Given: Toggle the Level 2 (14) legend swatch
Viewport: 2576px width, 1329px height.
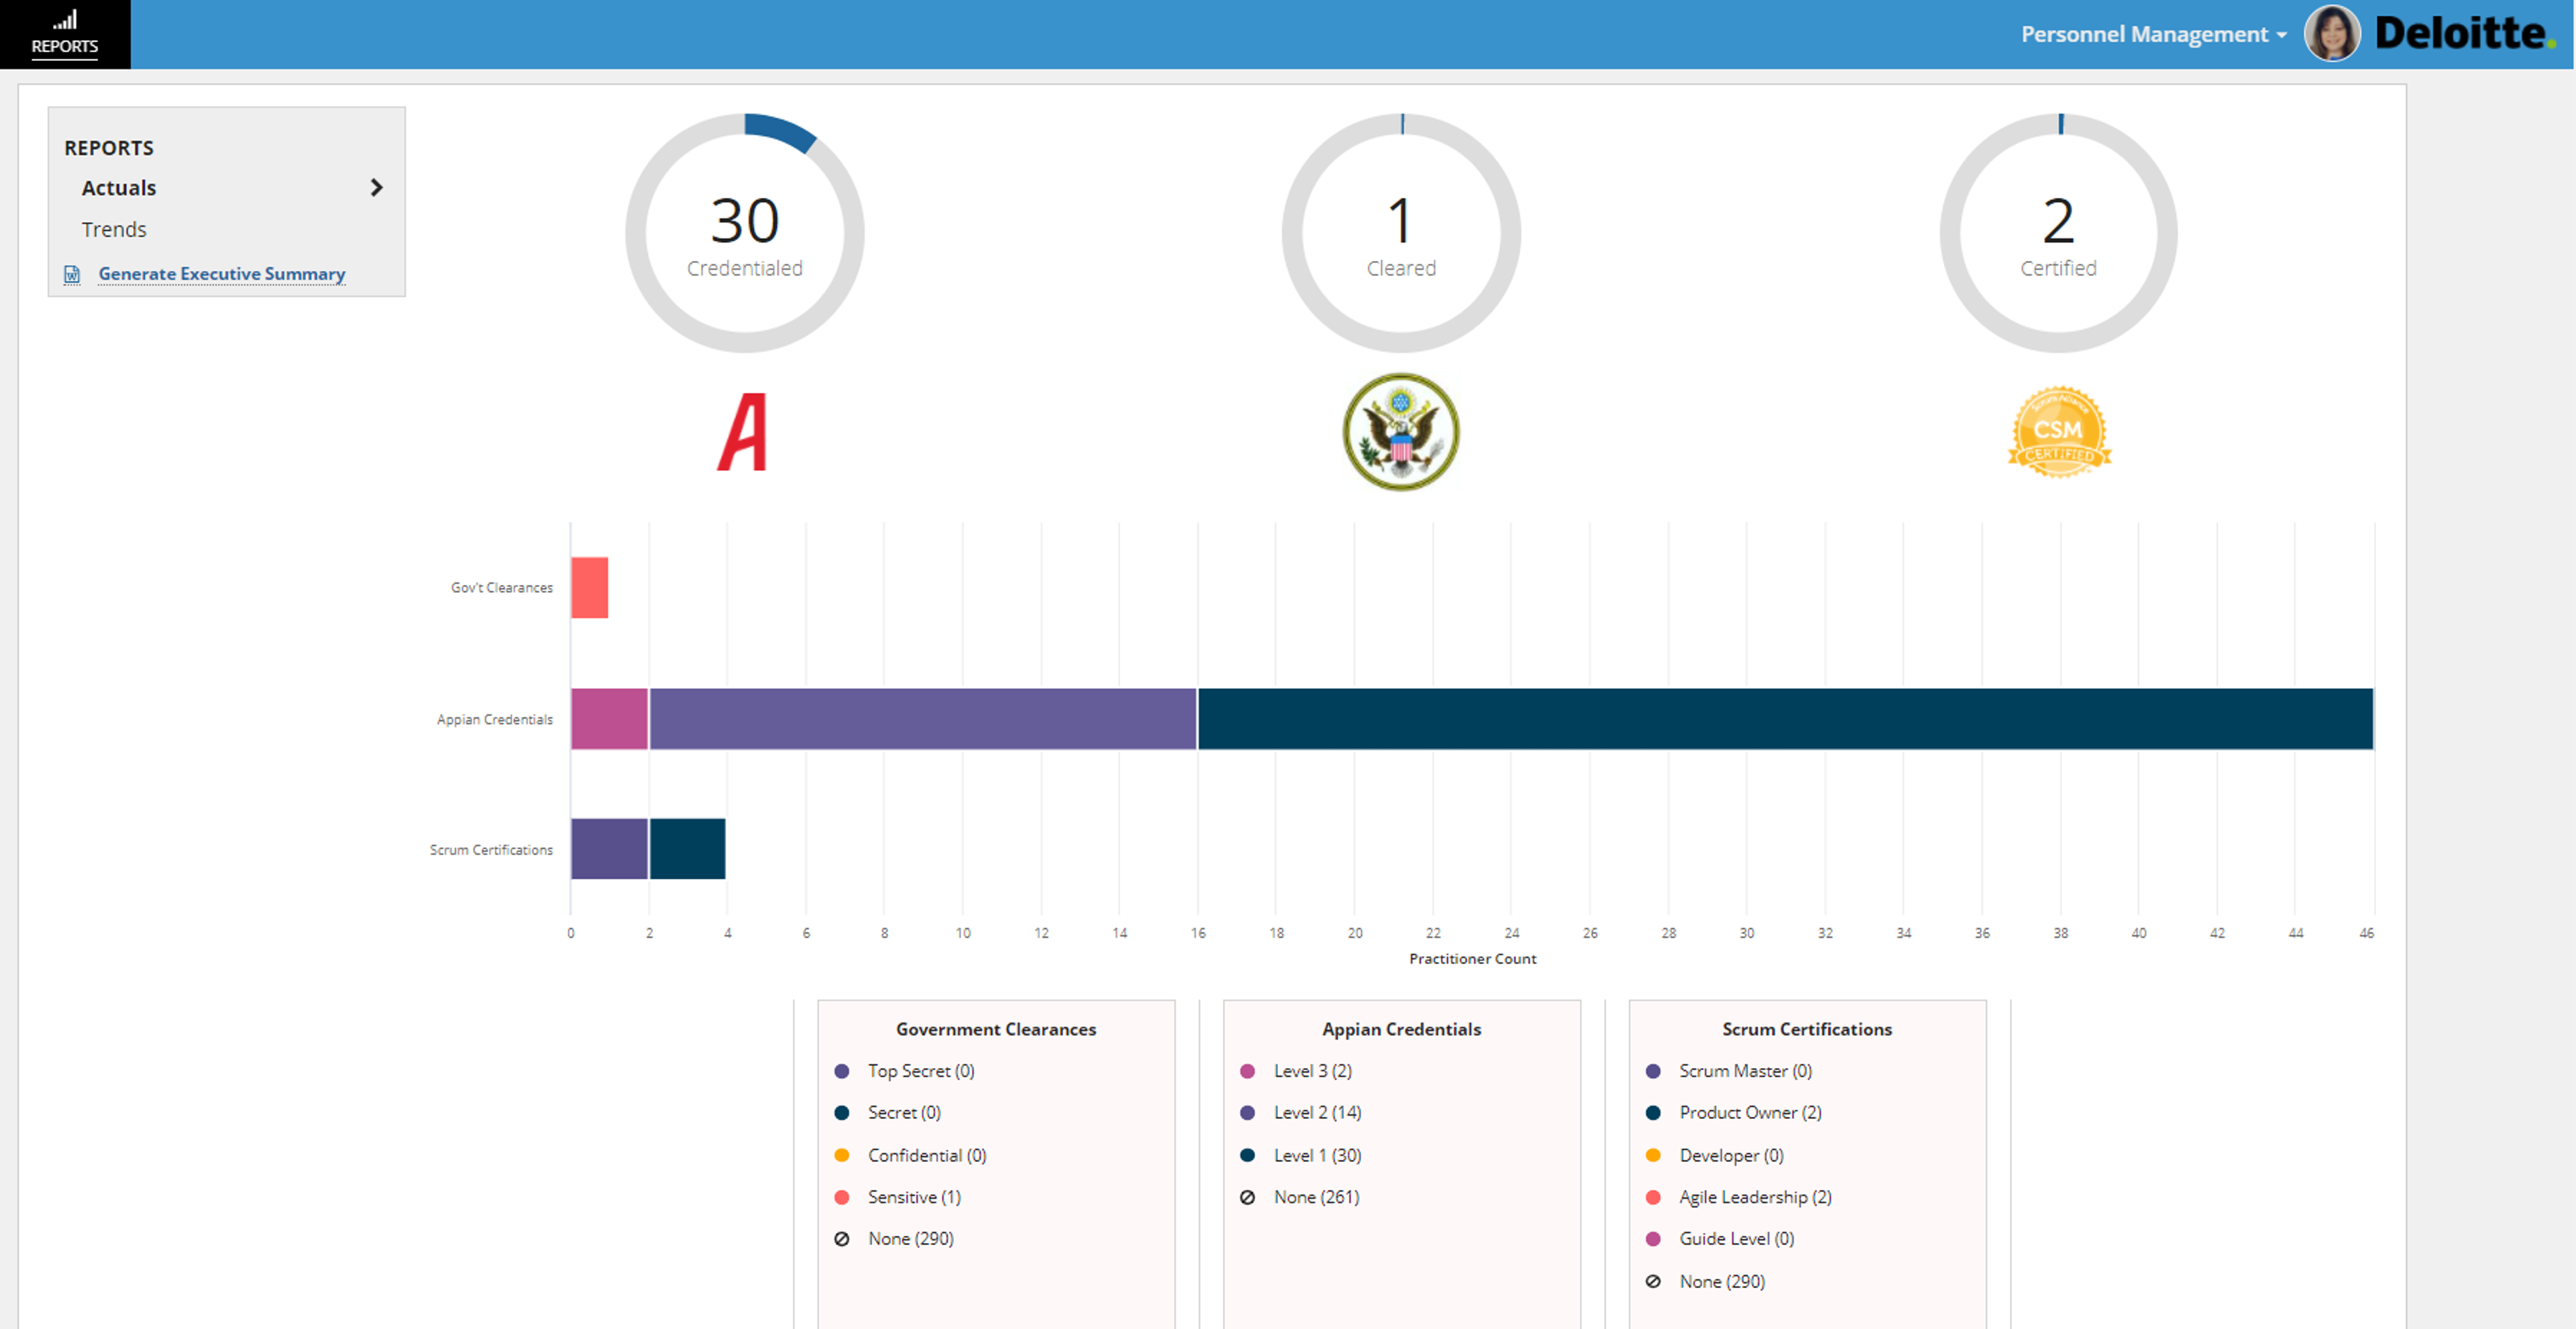Looking at the screenshot, I should pyautogui.click(x=1247, y=1113).
